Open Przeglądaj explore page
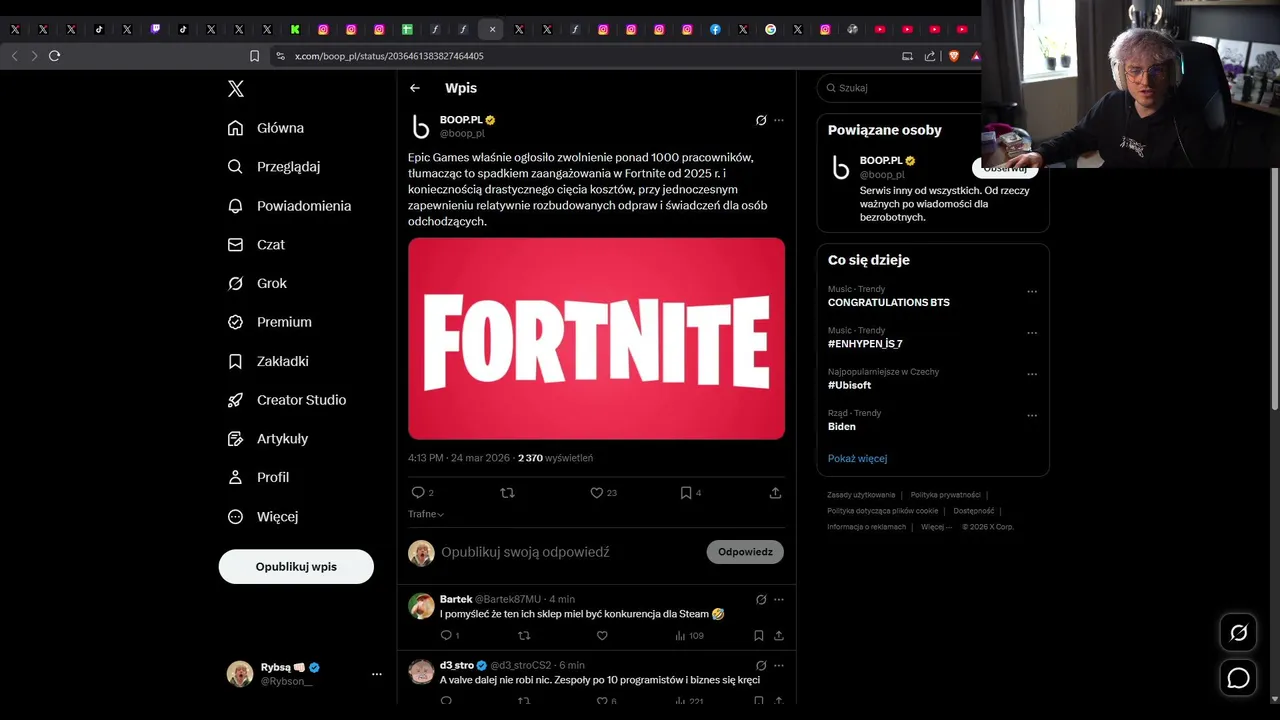Image resolution: width=1280 pixels, height=720 pixels. click(x=274, y=167)
